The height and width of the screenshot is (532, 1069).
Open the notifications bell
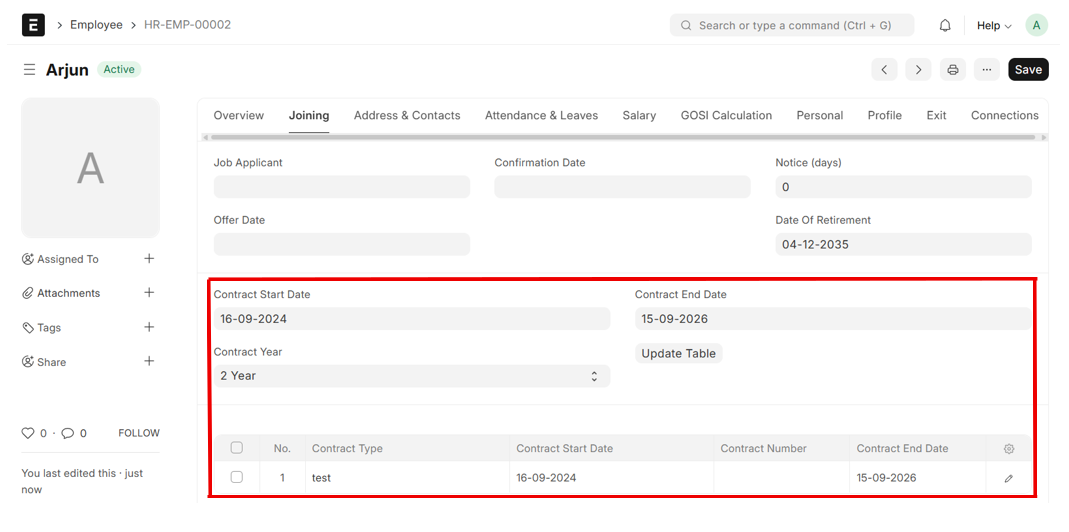945,26
